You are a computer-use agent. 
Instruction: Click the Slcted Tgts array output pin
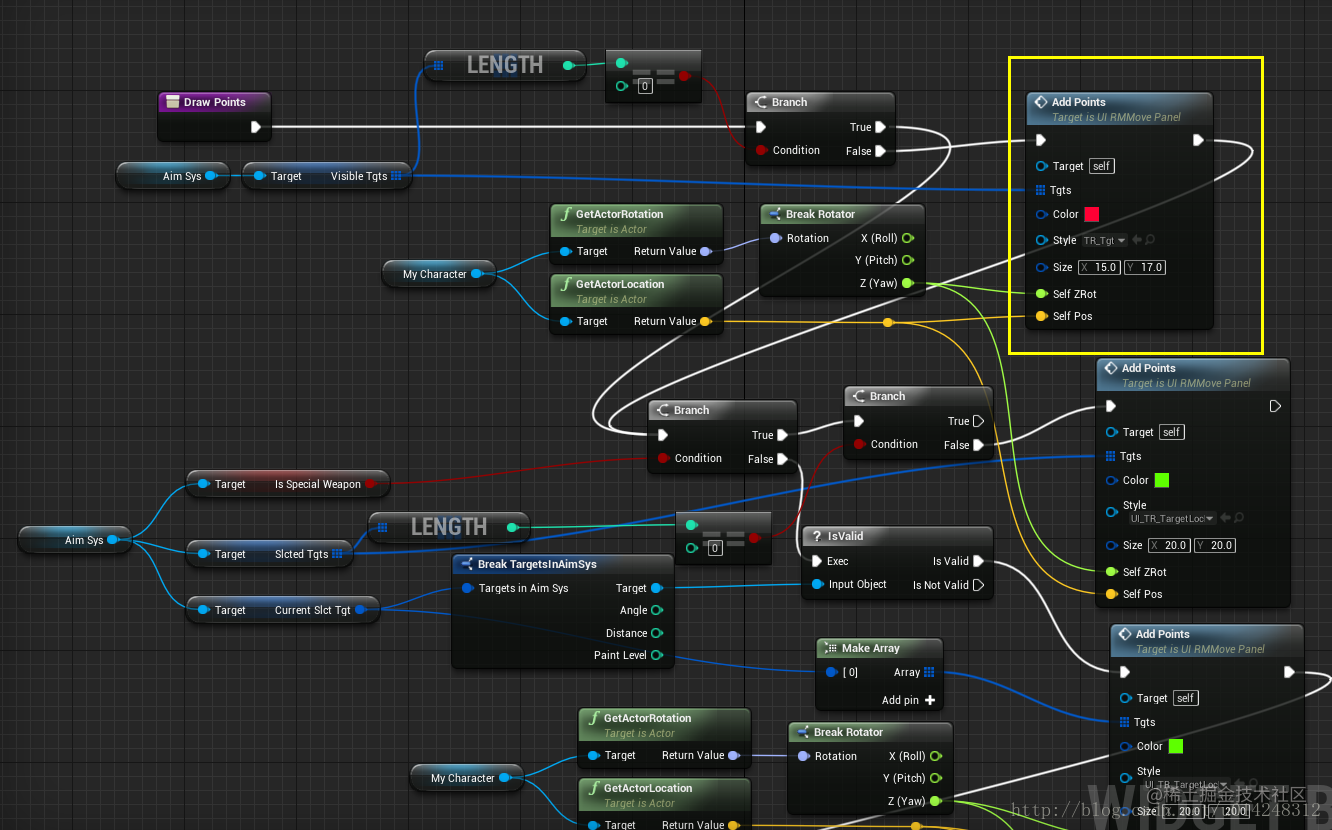point(337,554)
